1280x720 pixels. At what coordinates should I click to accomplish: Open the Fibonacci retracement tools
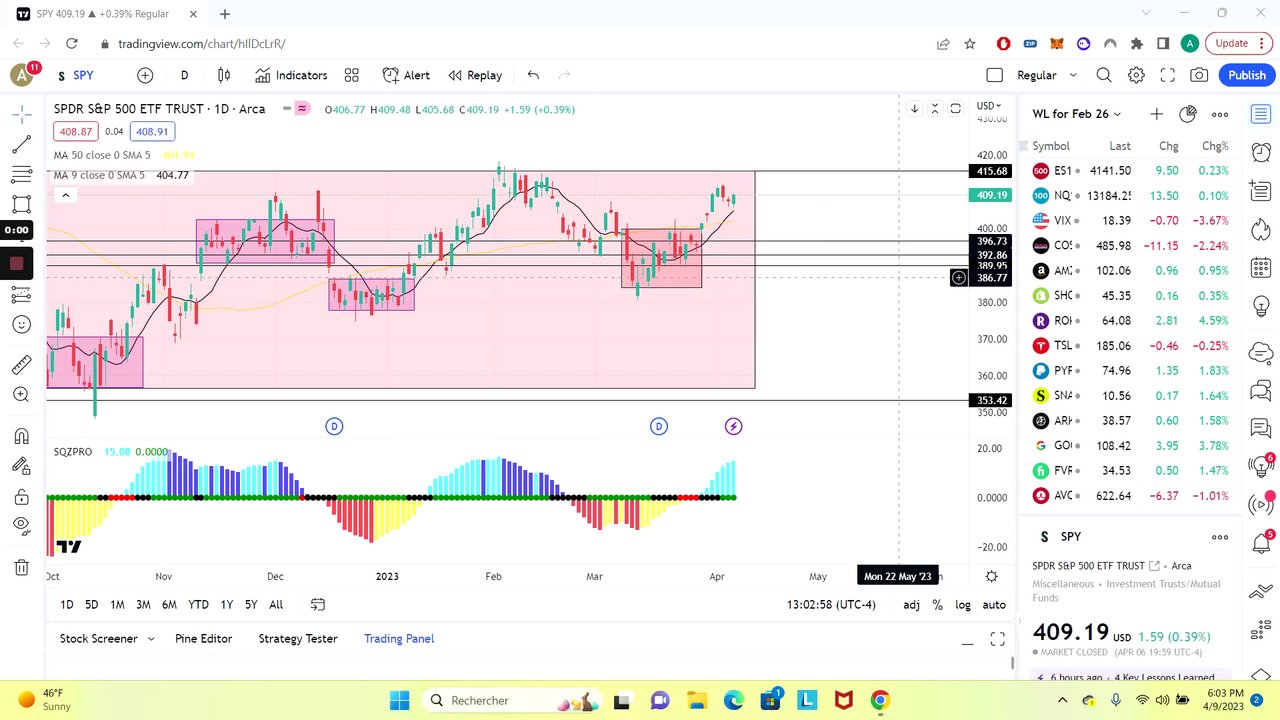pos(21,175)
